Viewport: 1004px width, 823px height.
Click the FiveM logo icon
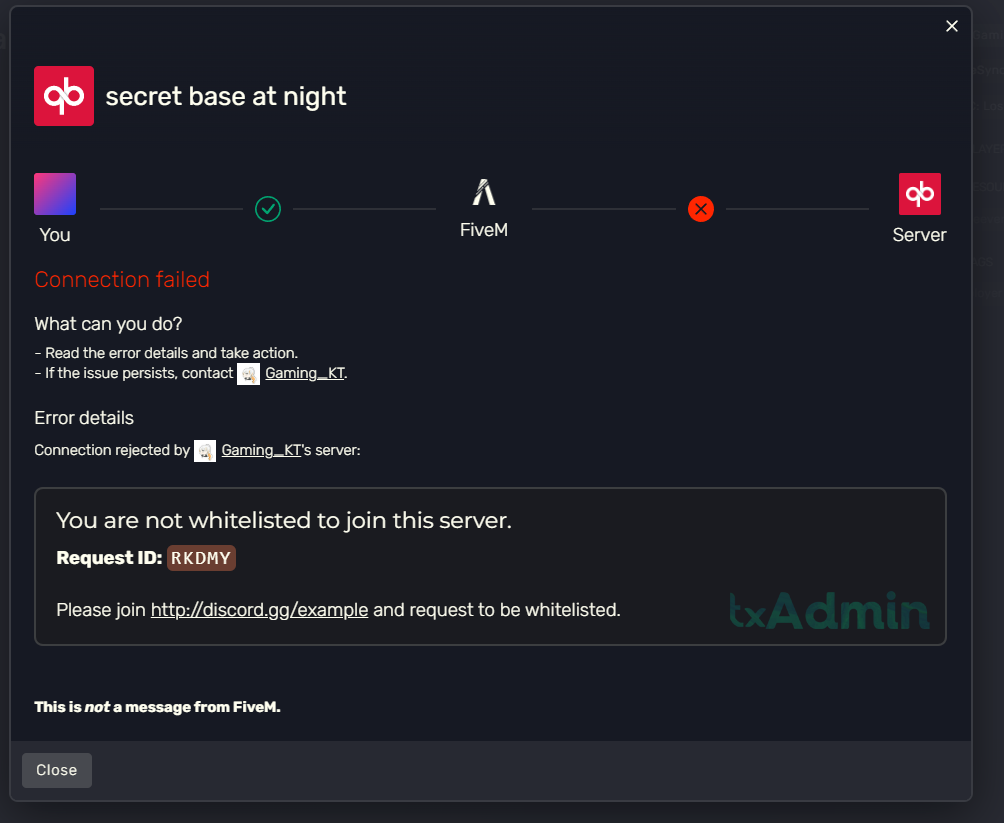(484, 192)
